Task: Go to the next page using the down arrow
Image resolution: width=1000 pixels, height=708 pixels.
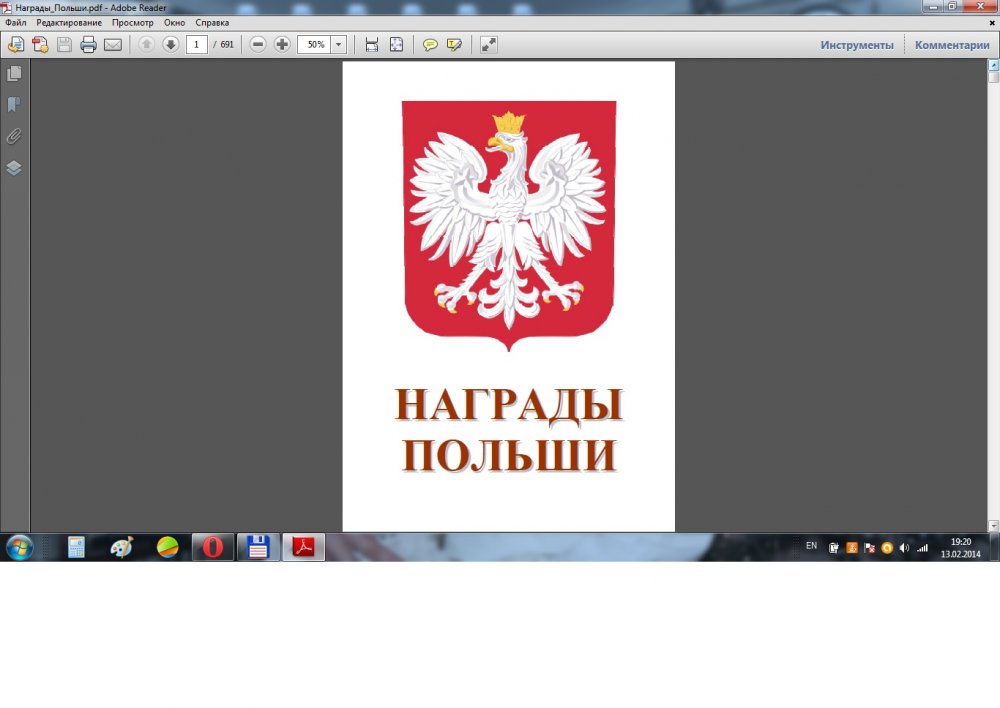Action: point(170,45)
